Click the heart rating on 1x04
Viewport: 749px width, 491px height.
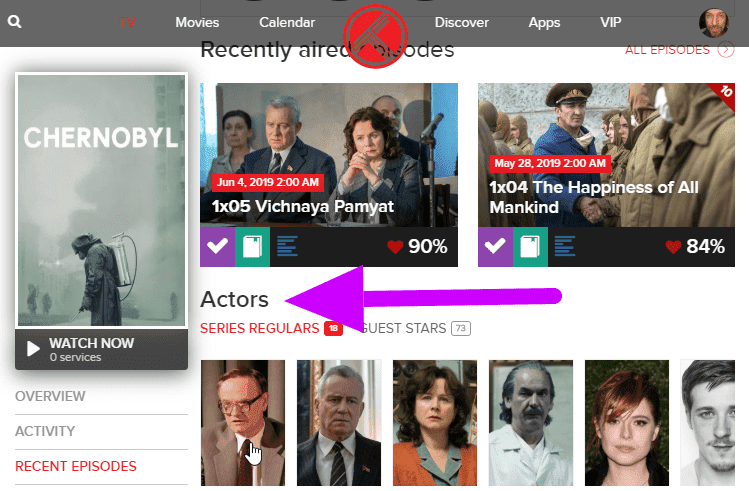click(x=673, y=247)
